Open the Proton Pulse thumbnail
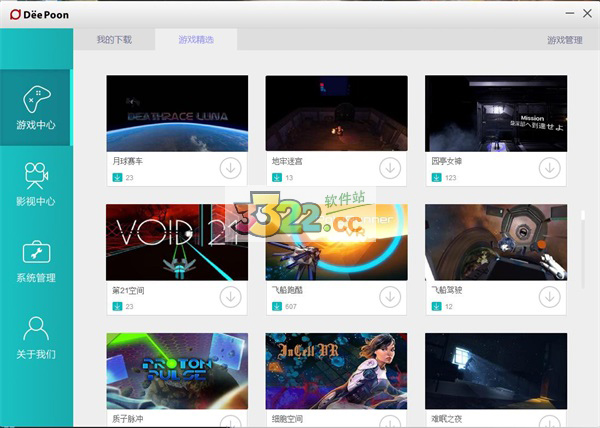 pos(177,371)
